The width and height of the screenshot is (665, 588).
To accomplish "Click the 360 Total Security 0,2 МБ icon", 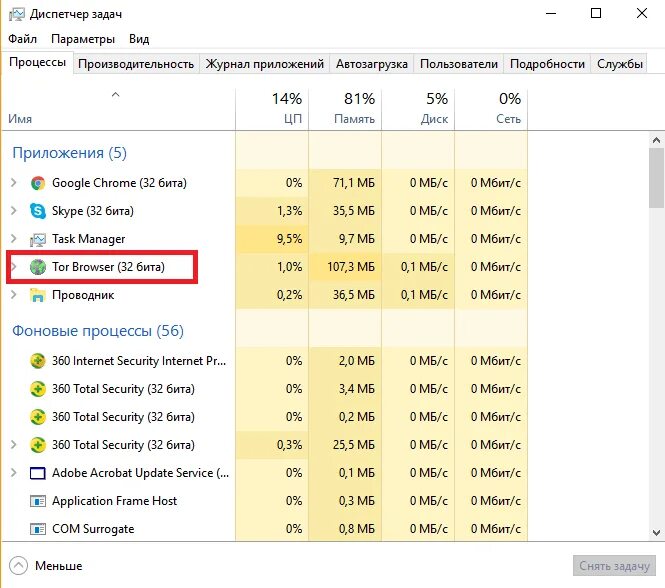I will [x=38, y=417].
